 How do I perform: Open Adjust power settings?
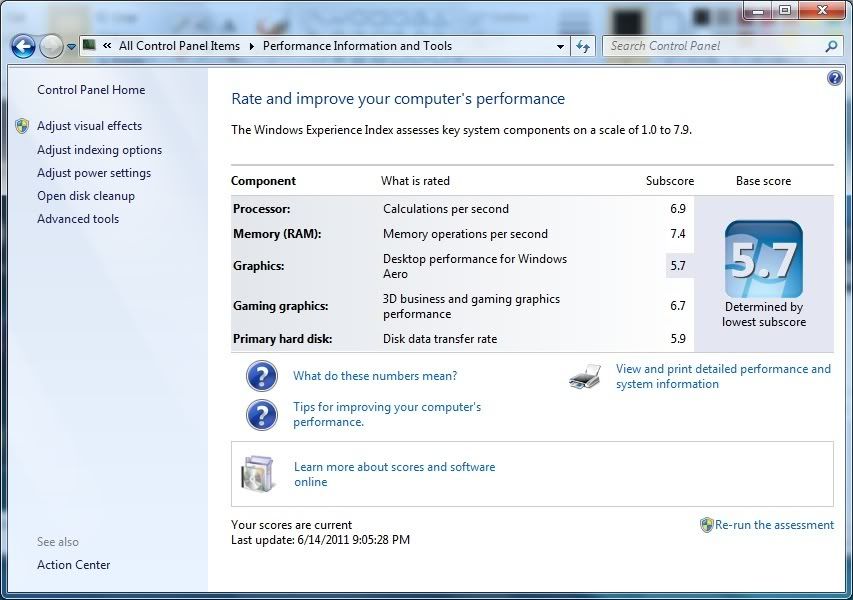(94, 173)
